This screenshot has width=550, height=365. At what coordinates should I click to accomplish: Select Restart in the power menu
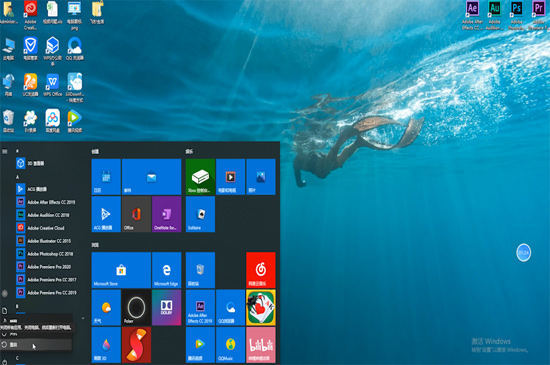(36, 345)
